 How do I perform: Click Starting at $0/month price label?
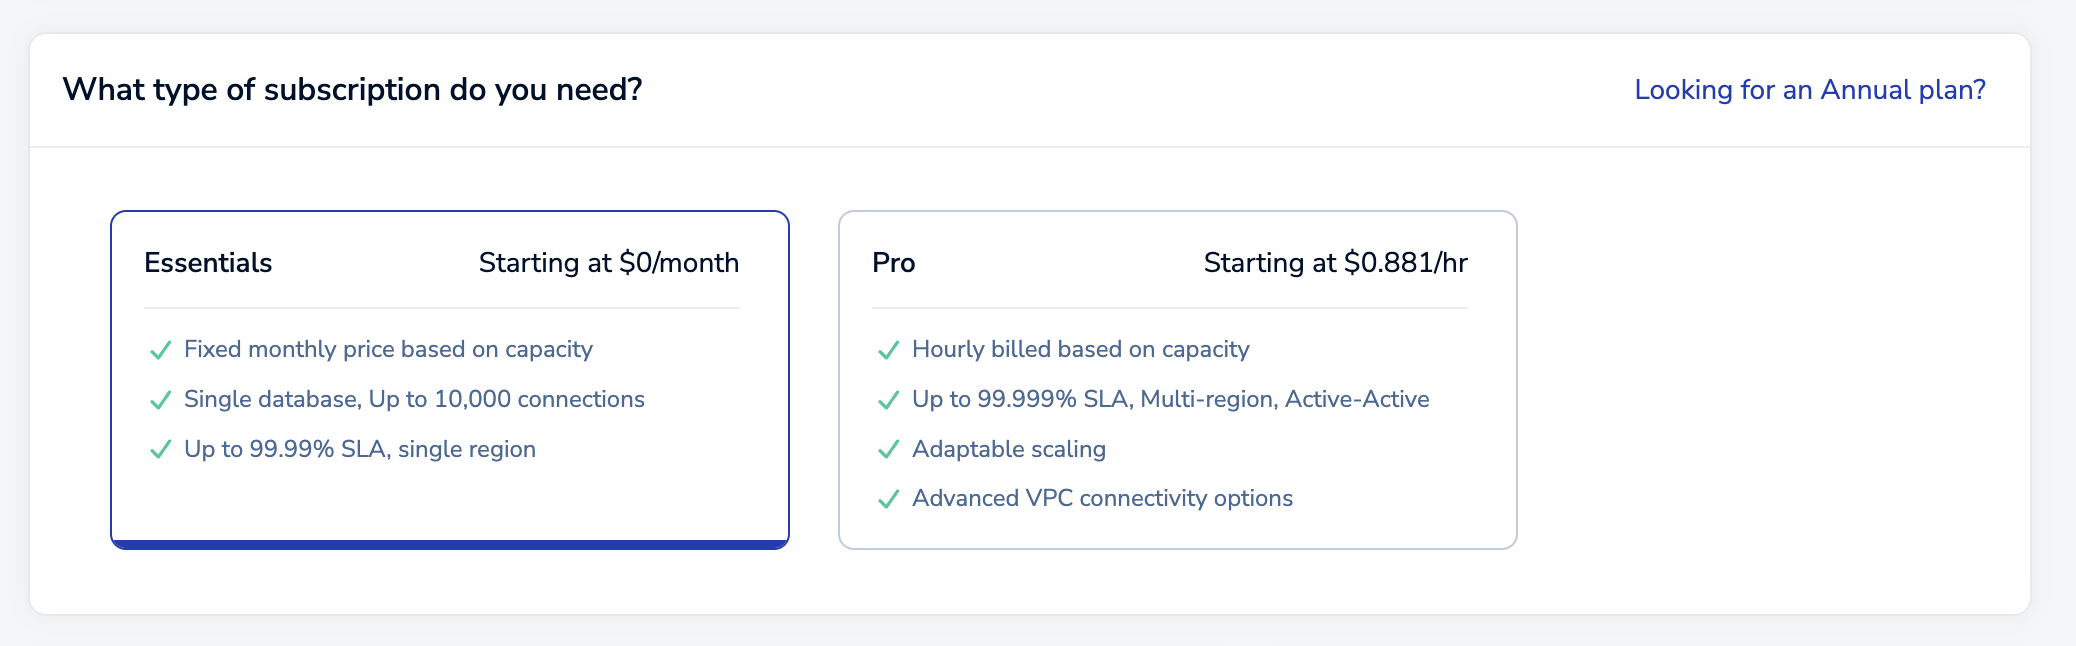(609, 263)
